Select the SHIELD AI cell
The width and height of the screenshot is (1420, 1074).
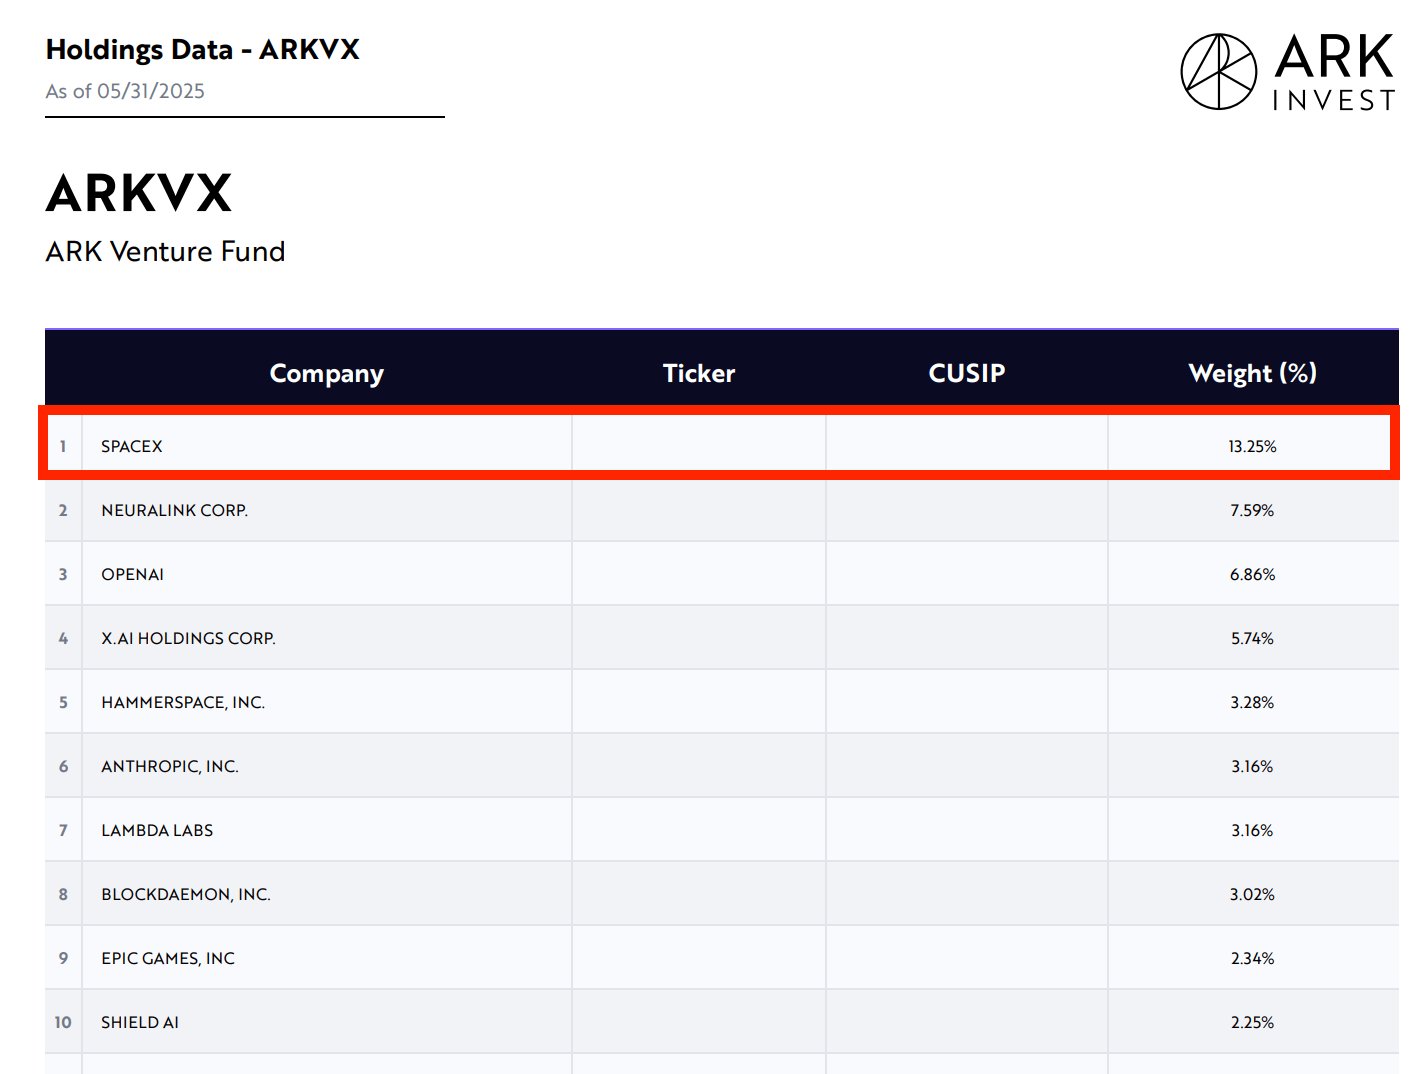pos(327,1022)
